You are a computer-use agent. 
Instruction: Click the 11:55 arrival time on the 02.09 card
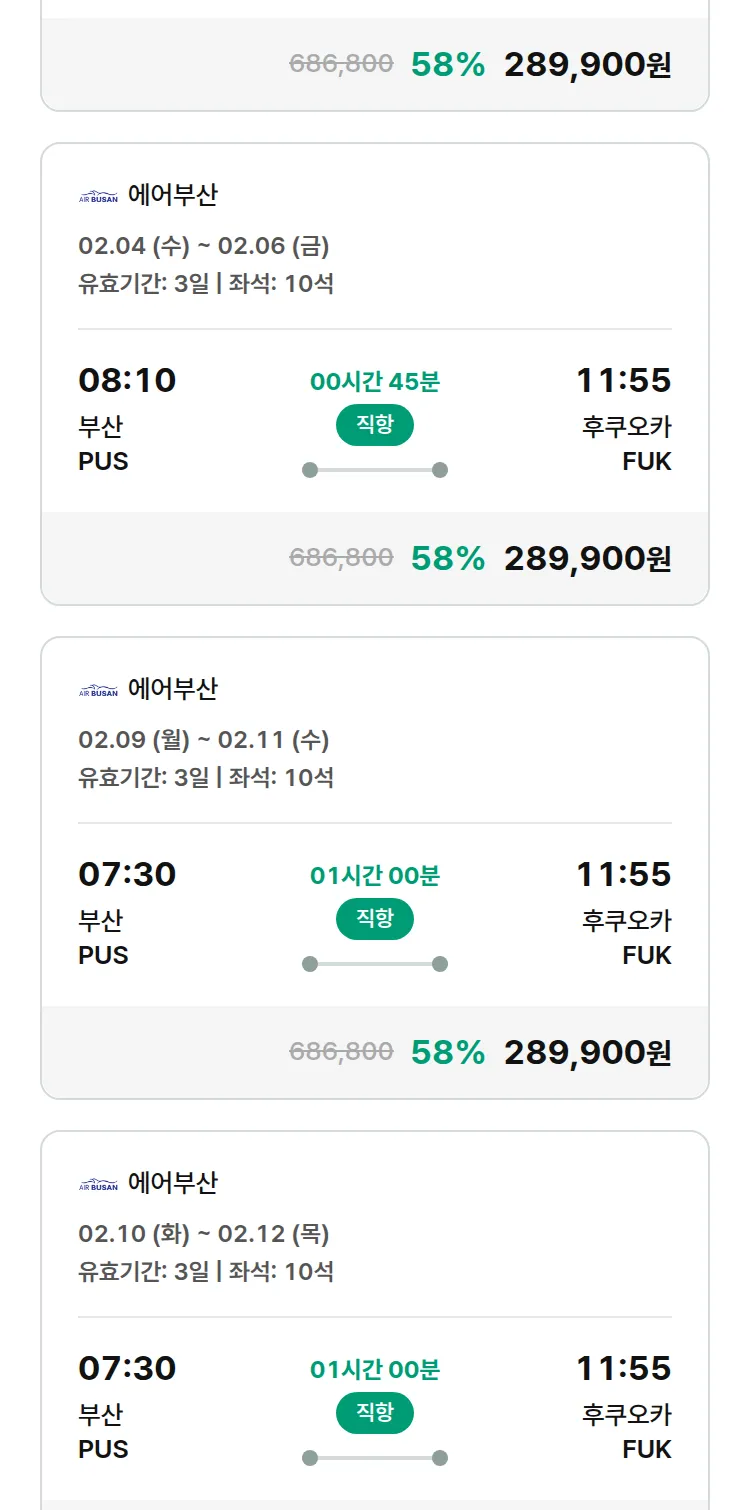pos(623,874)
